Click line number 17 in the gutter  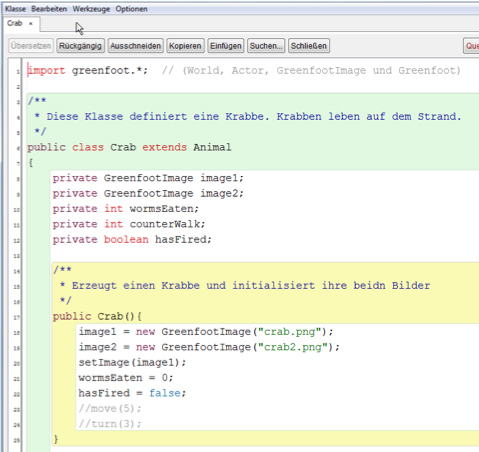[x=16, y=317]
